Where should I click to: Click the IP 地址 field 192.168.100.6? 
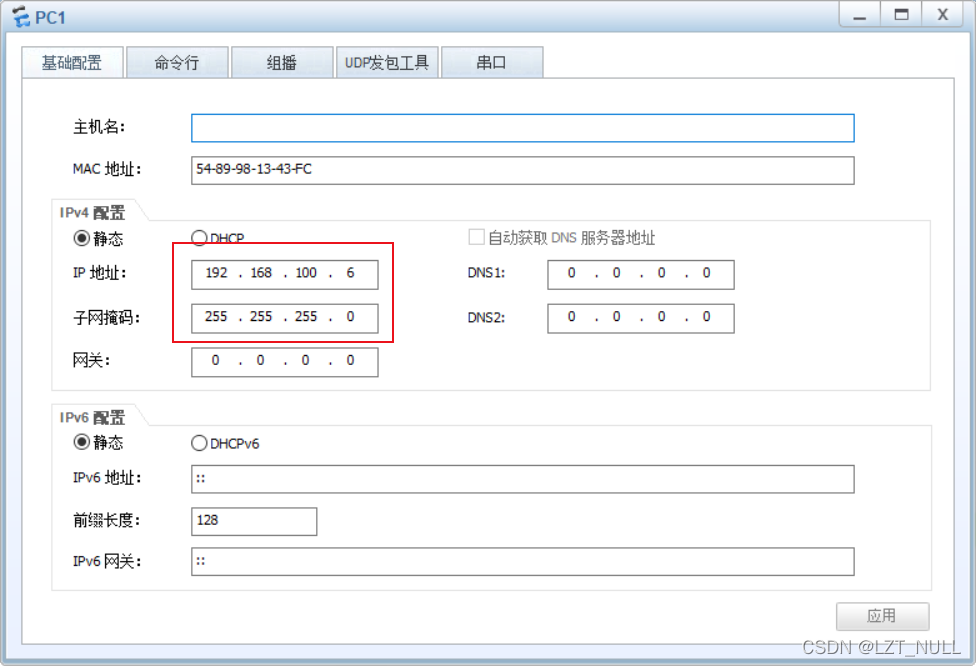click(284, 274)
